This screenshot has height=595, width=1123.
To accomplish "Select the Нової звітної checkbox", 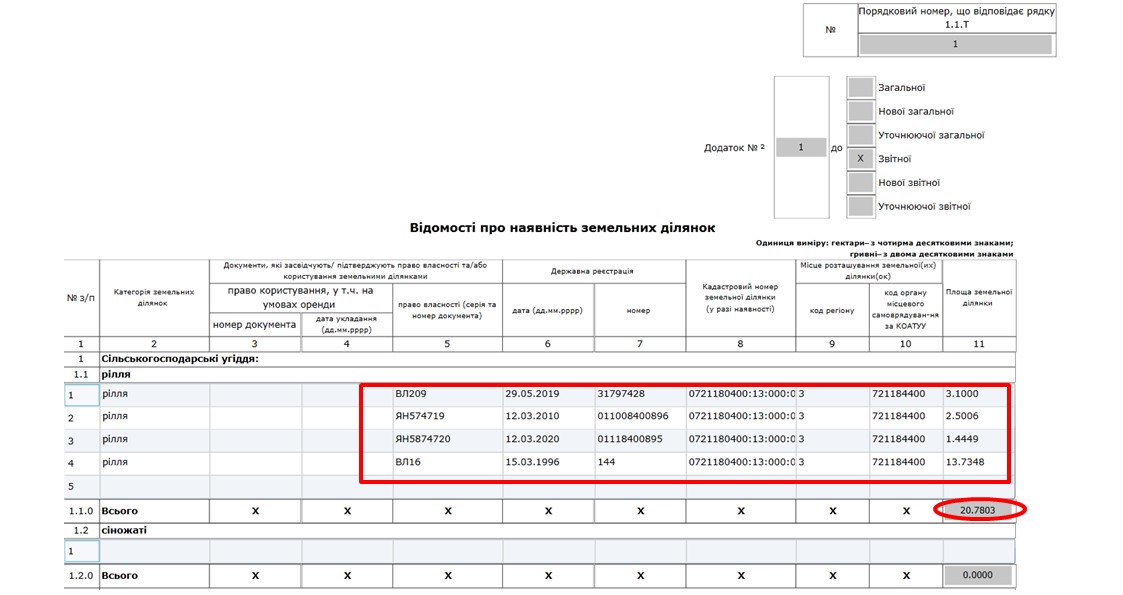I will pos(860,183).
